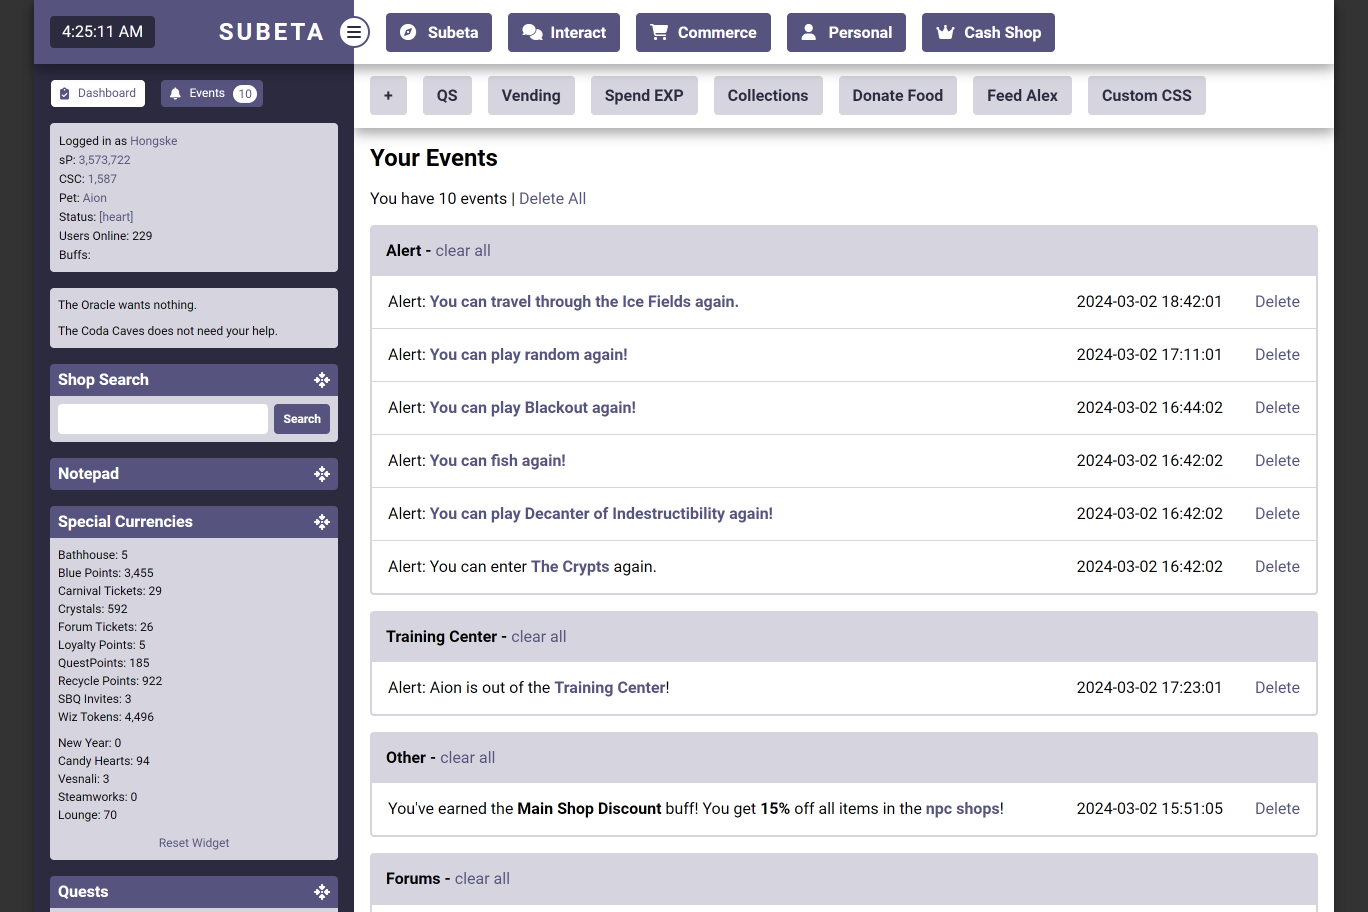Click the move handle icon on Shop Search widget
Image resolution: width=1368 pixels, height=912 pixels.
tap(321, 380)
